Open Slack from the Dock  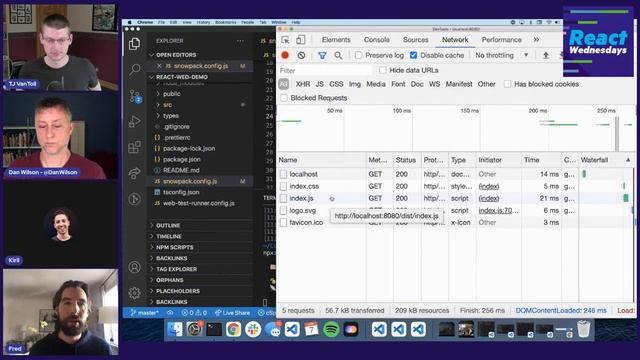pyautogui.click(x=253, y=329)
